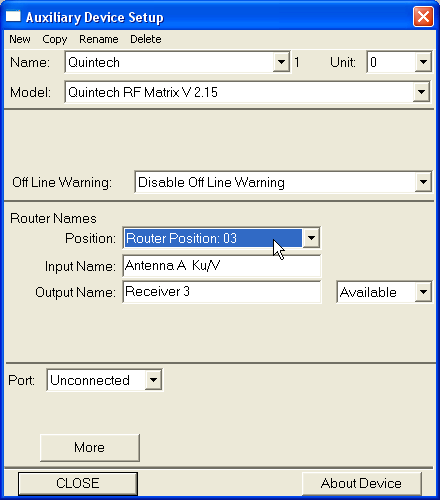Expand the Name dropdown showing Quintech

tap(281, 62)
